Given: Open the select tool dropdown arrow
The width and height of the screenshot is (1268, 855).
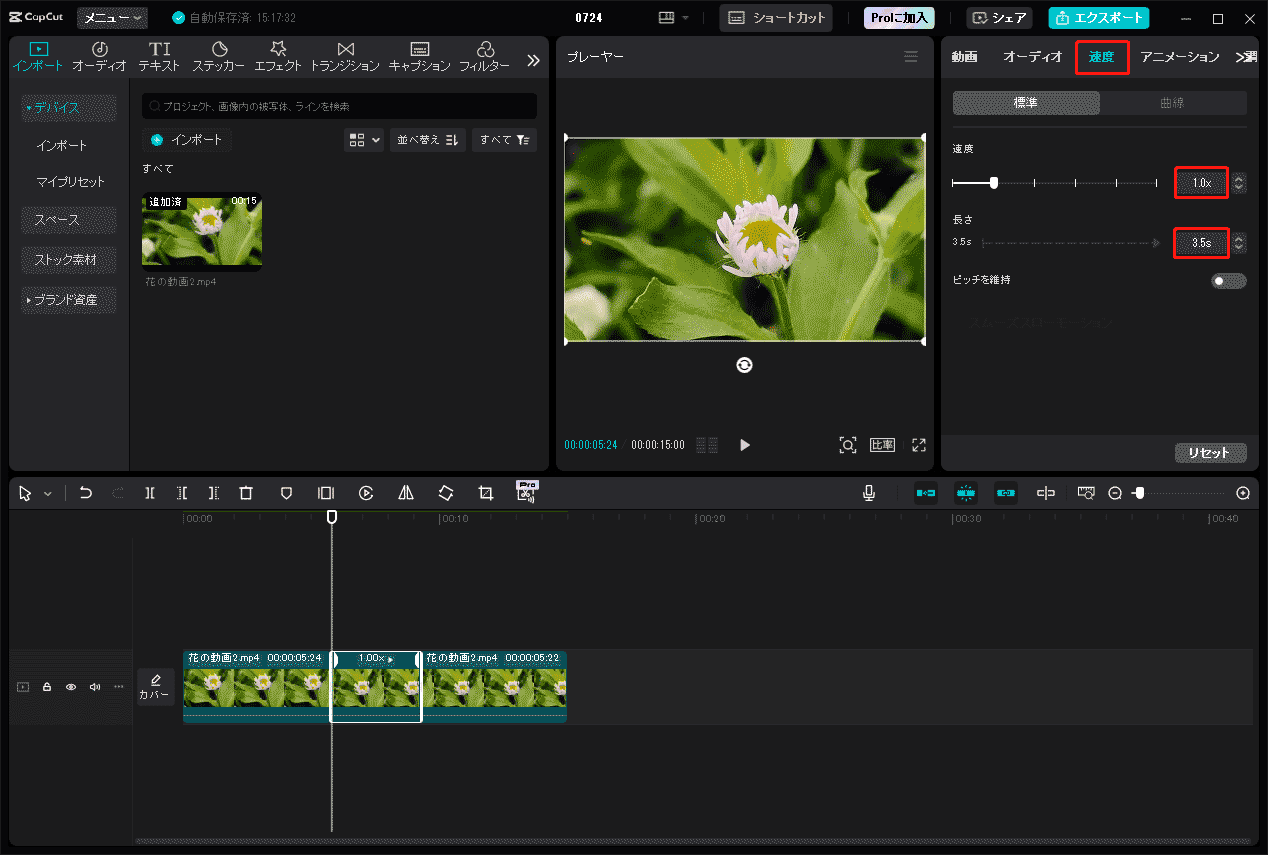Looking at the screenshot, I should click(x=48, y=494).
